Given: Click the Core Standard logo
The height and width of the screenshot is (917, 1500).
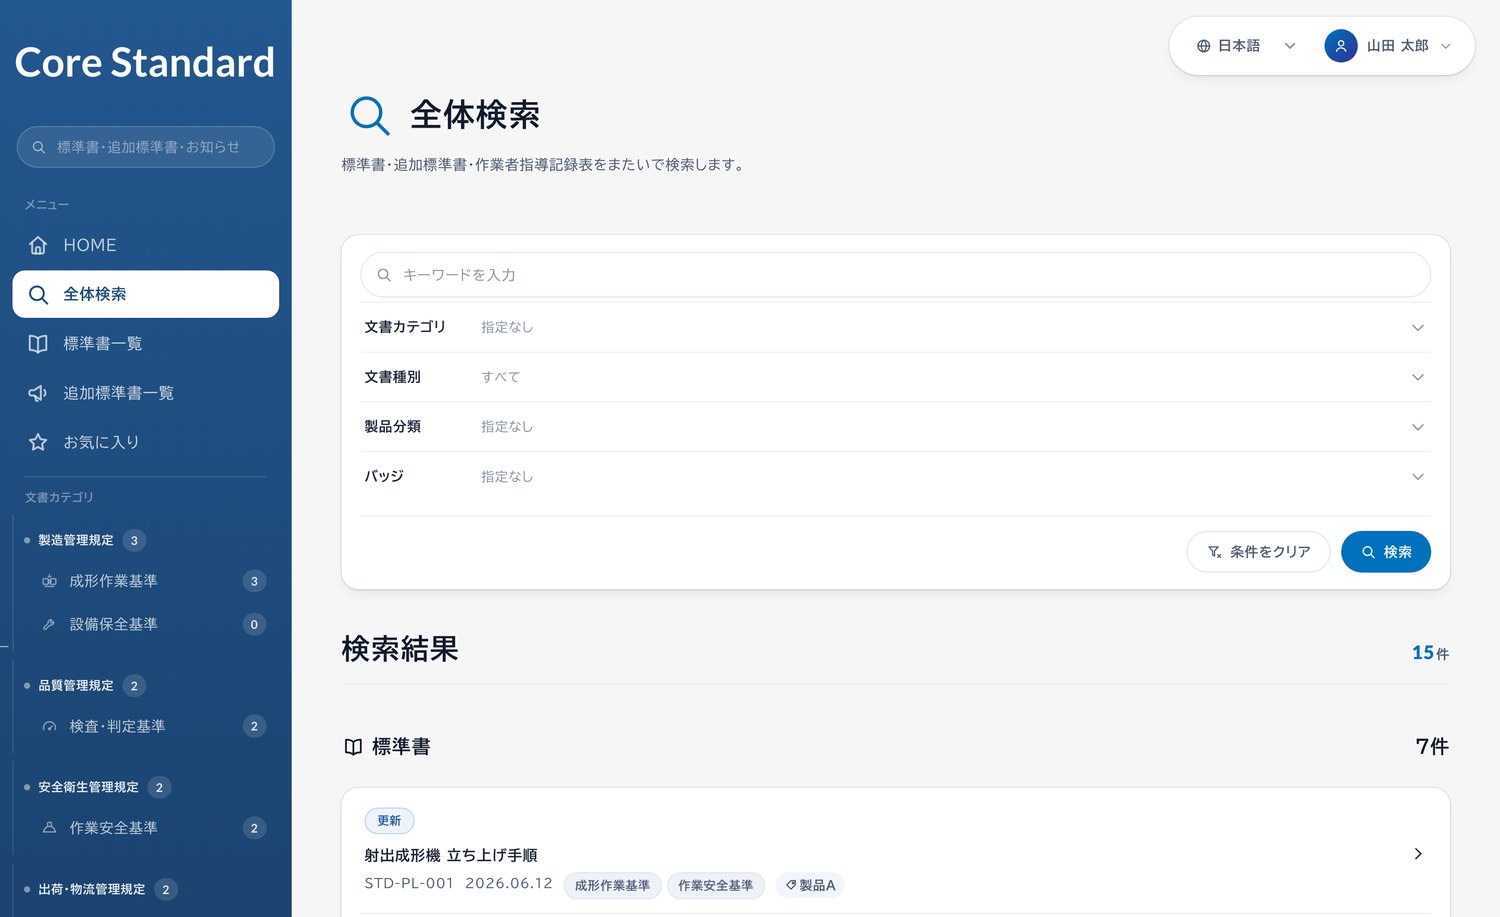Looking at the screenshot, I should [x=145, y=62].
